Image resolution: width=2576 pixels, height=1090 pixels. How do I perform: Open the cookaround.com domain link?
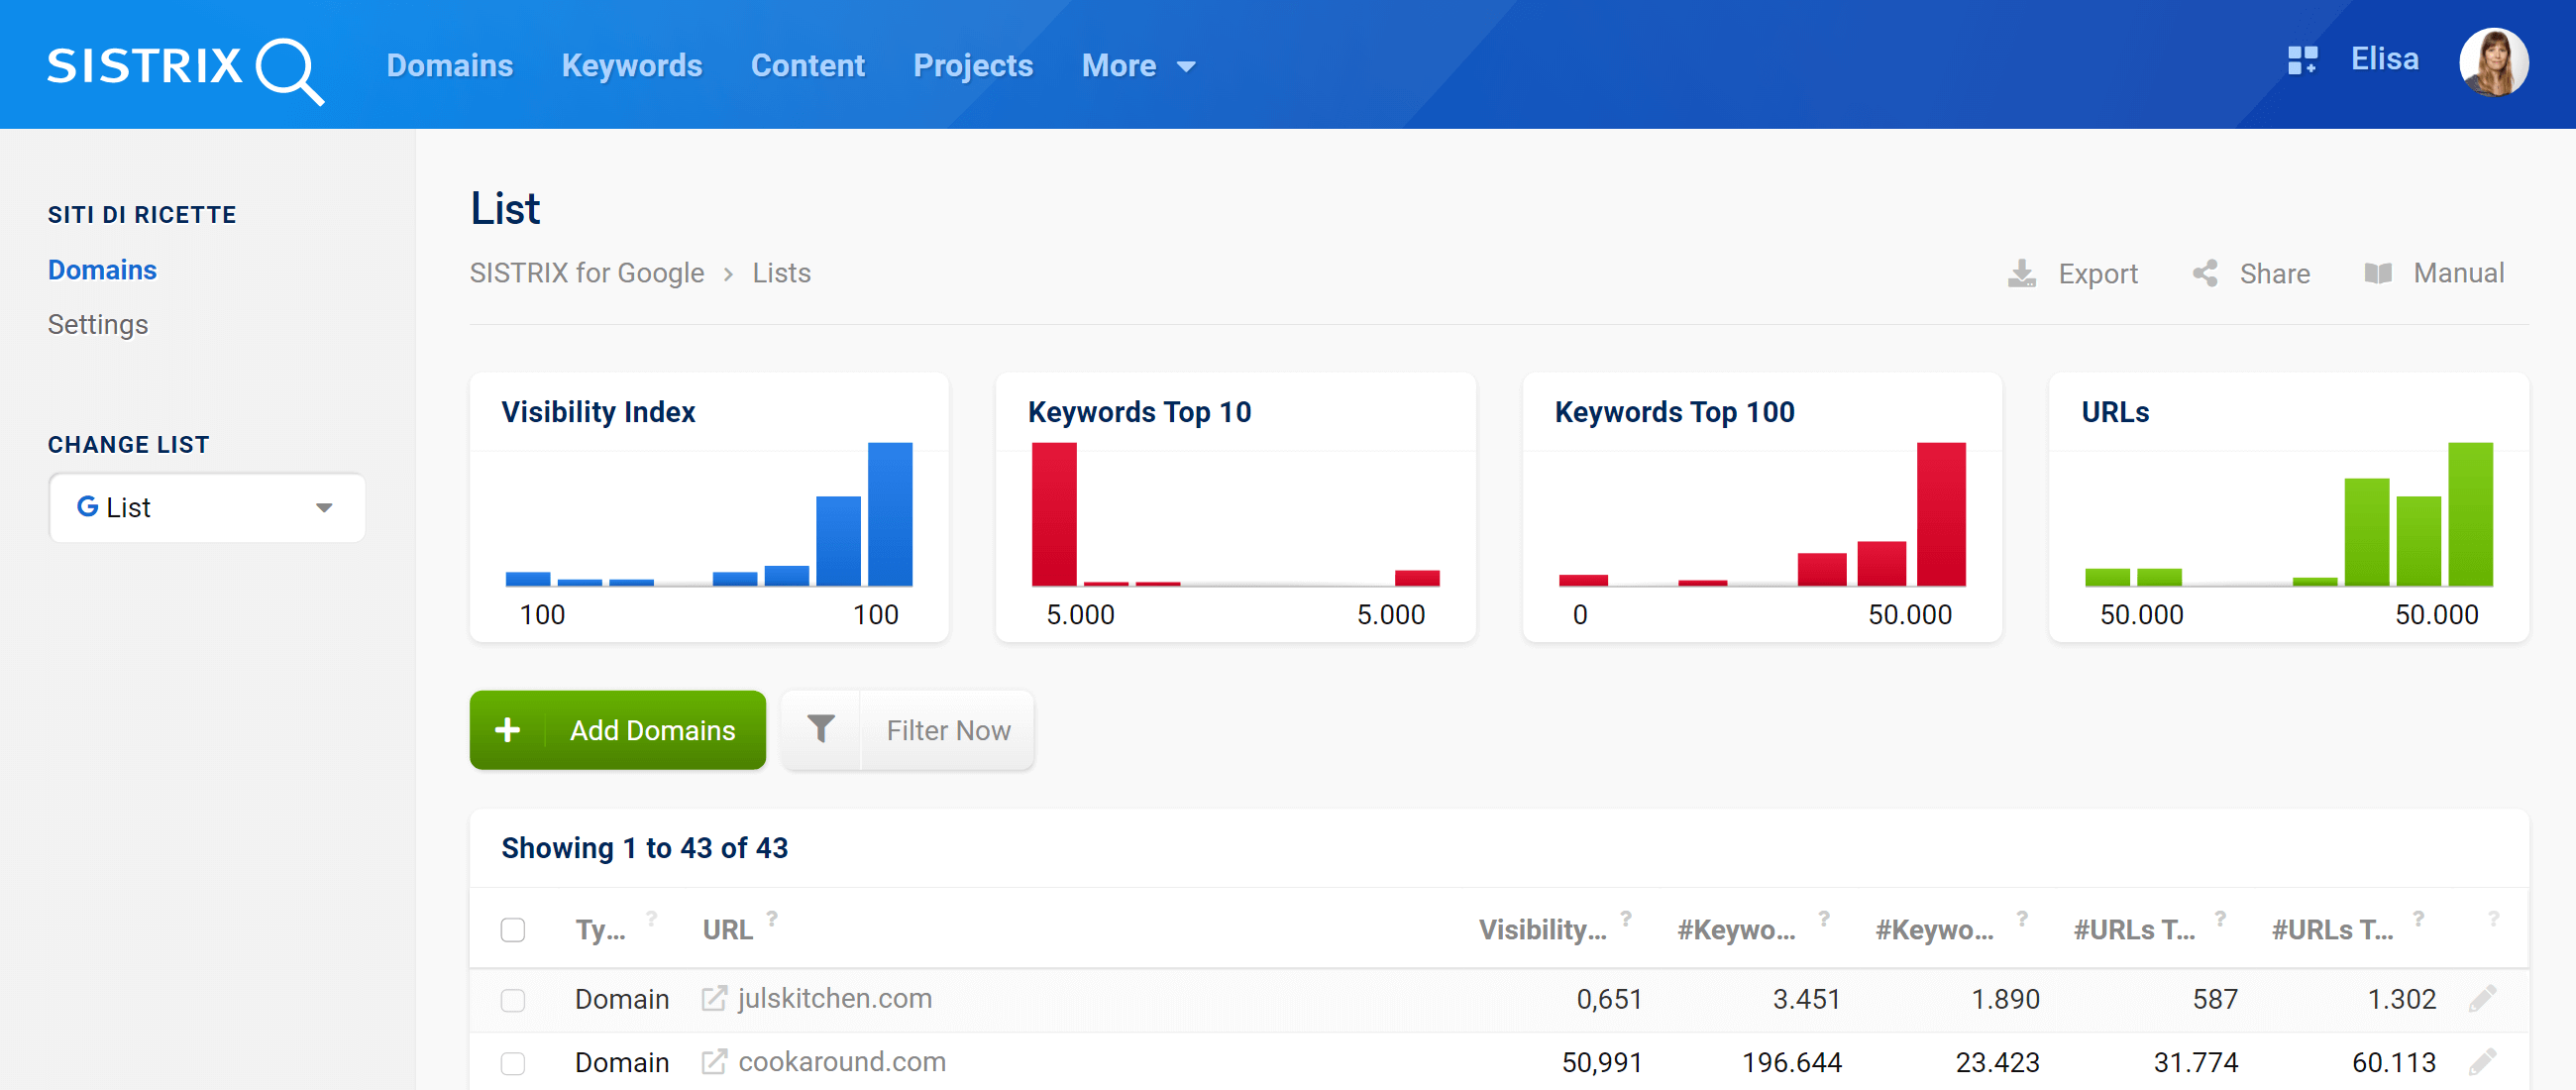(x=842, y=1061)
